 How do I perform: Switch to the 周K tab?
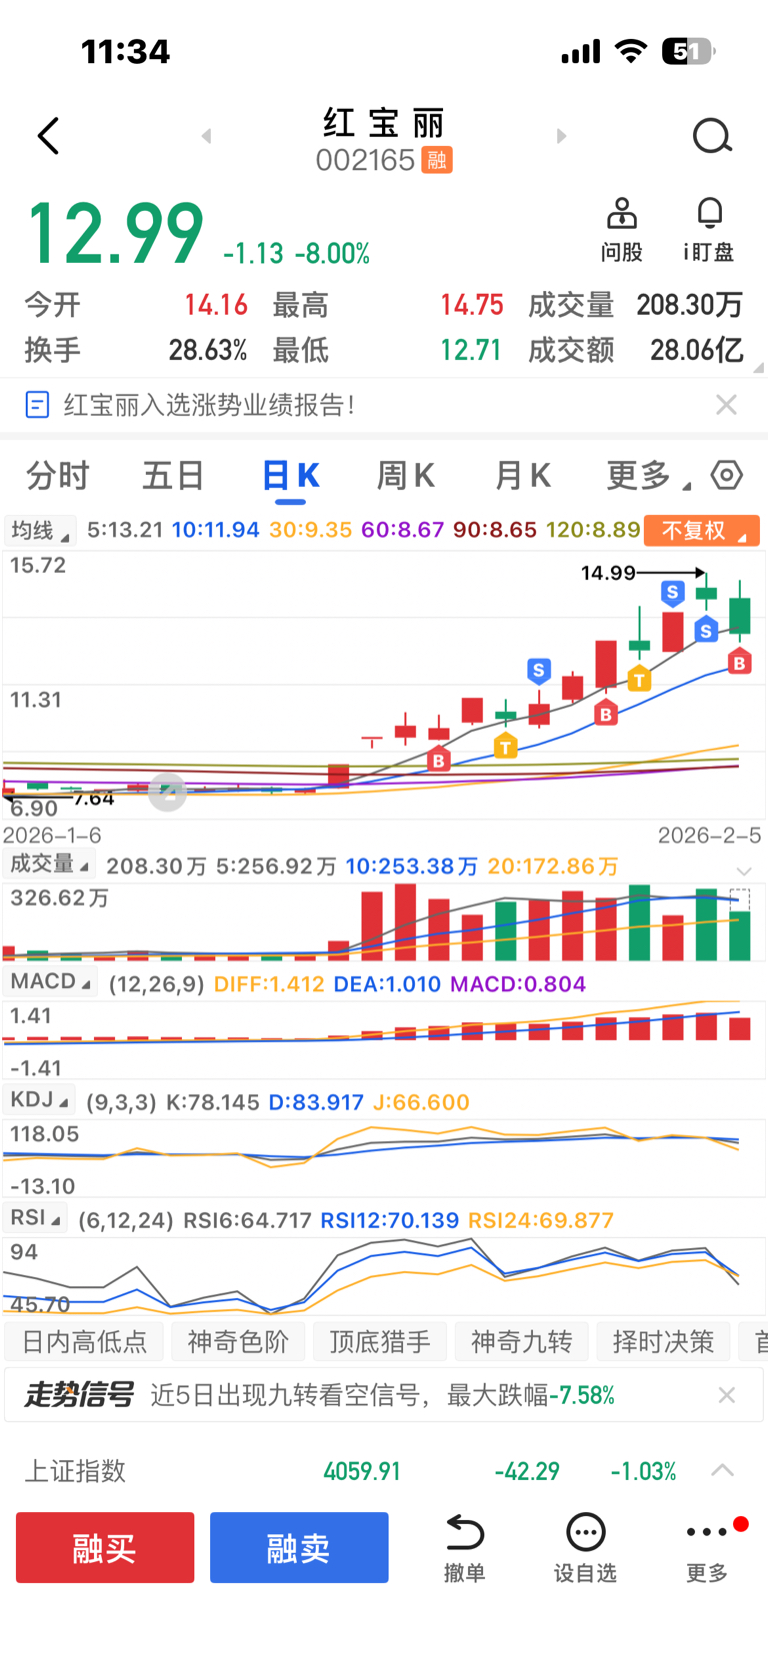[405, 476]
